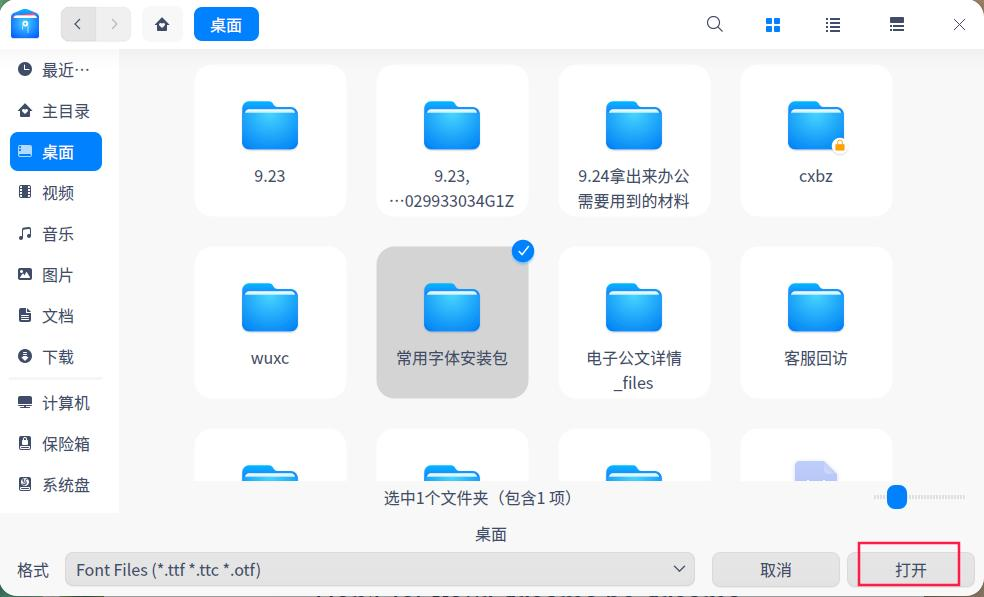Click the 打开 open button

click(911, 569)
